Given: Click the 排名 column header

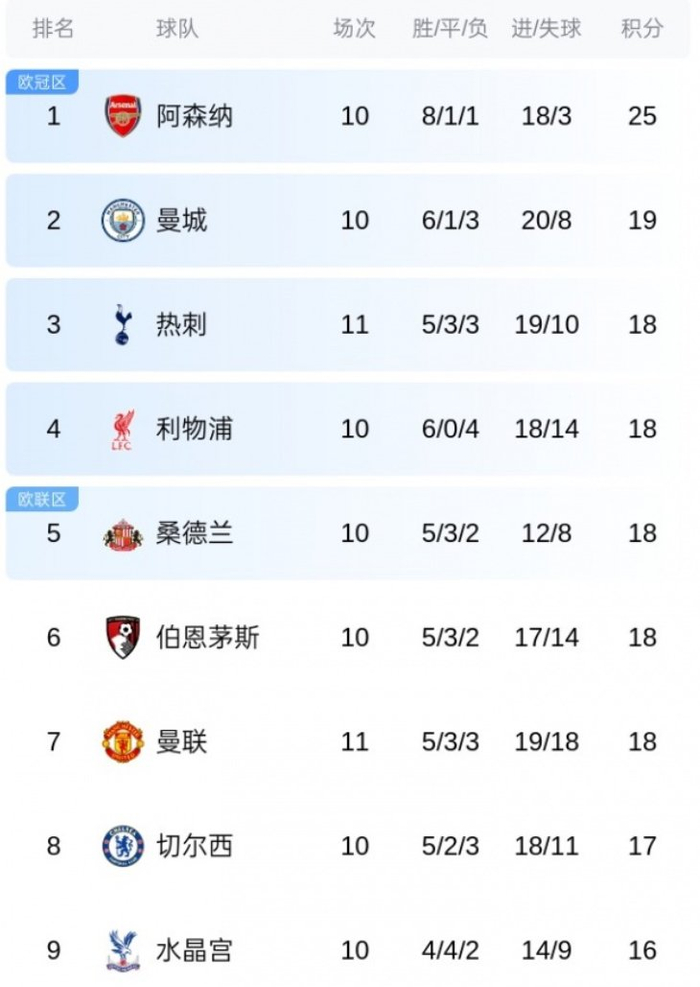Looking at the screenshot, I should (53, 29).
